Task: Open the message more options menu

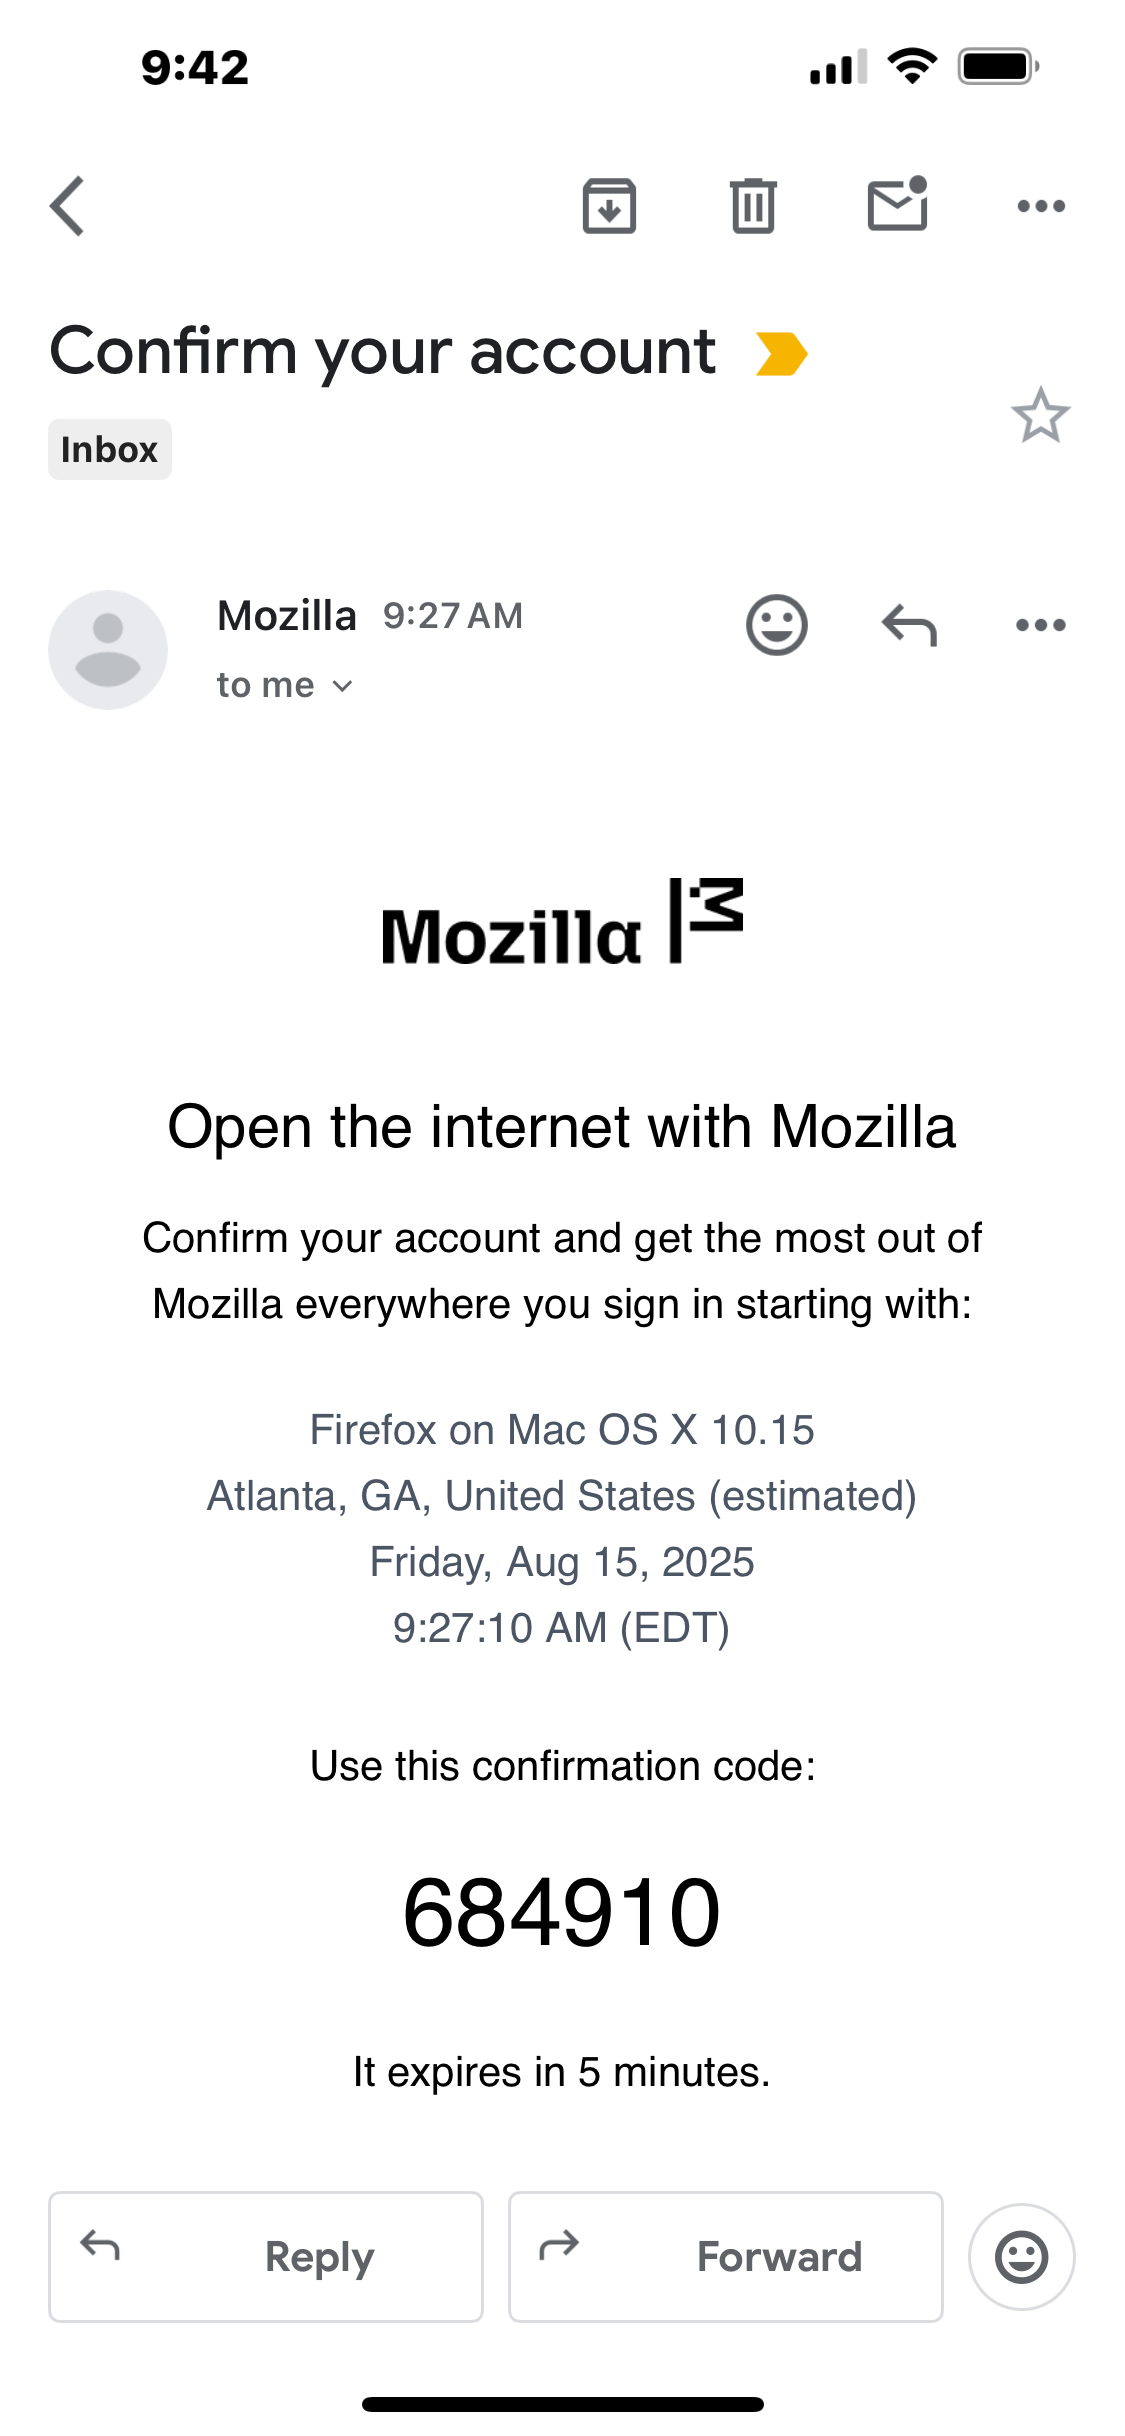Action: coord(1041,626)
